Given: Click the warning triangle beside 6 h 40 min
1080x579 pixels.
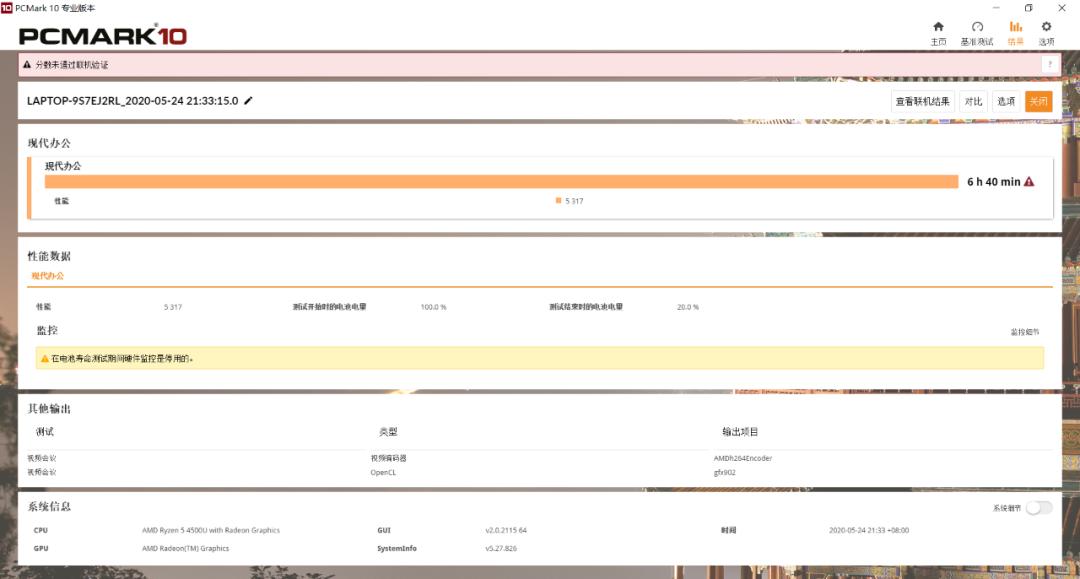Looking at the screenshot, I should pos(1030,181).
